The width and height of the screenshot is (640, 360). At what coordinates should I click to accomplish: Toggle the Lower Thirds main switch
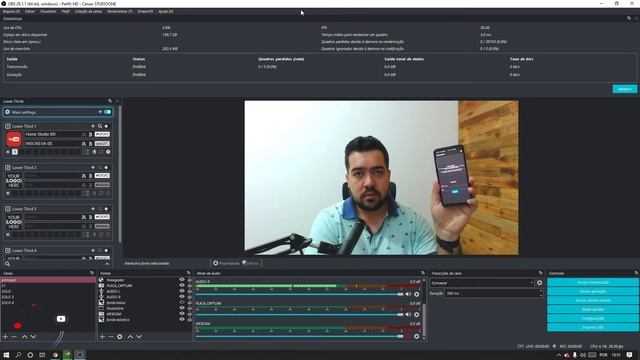click(107, 112)
